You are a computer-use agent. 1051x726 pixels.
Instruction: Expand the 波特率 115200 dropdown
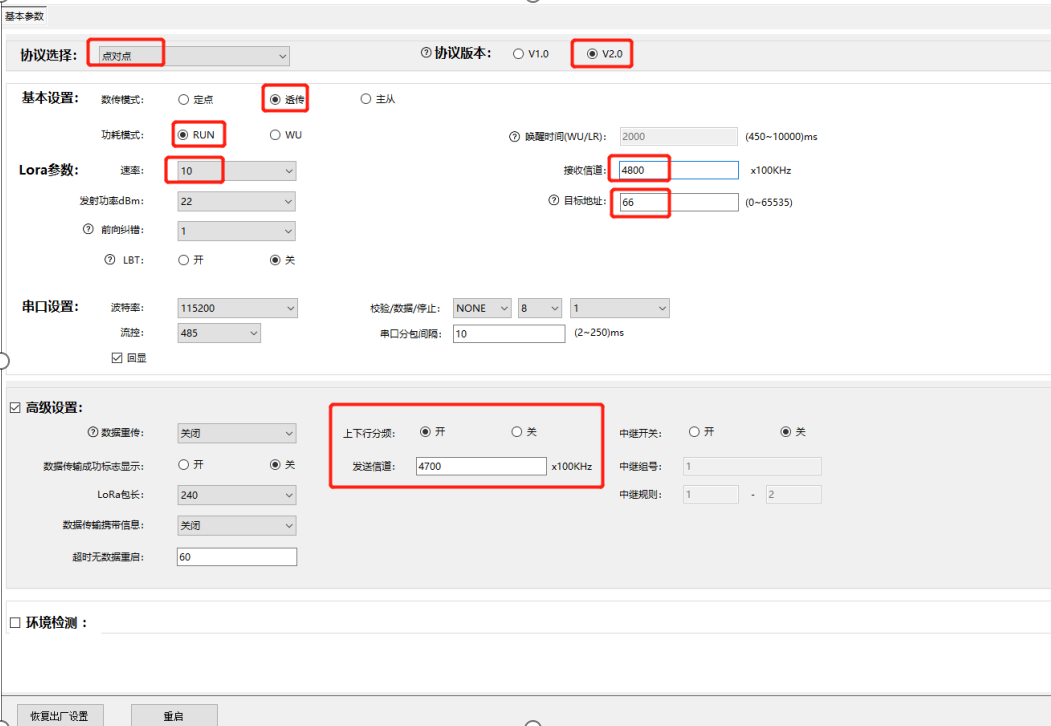tap(236, 308)
